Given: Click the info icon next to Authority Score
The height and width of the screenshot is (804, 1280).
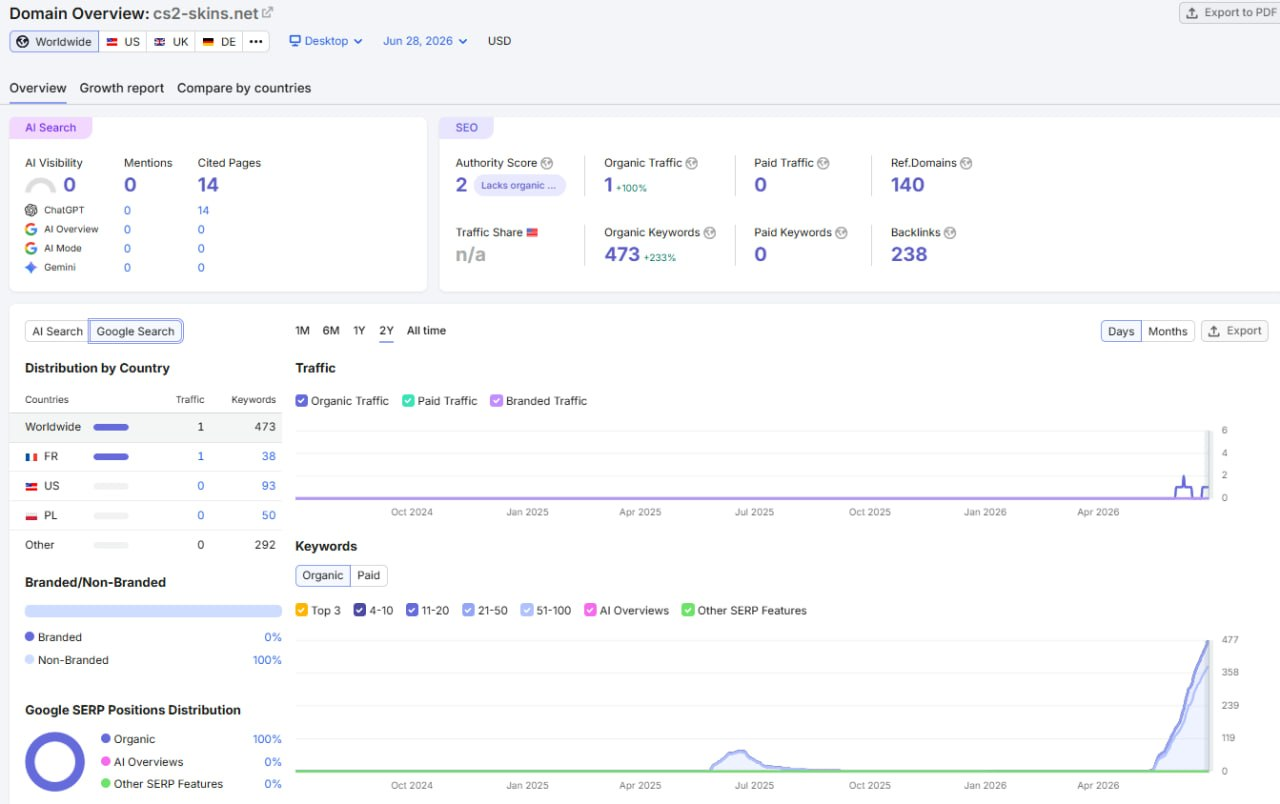Looking at the screenshot, I should pyautogui.click(x=547, y=163).
